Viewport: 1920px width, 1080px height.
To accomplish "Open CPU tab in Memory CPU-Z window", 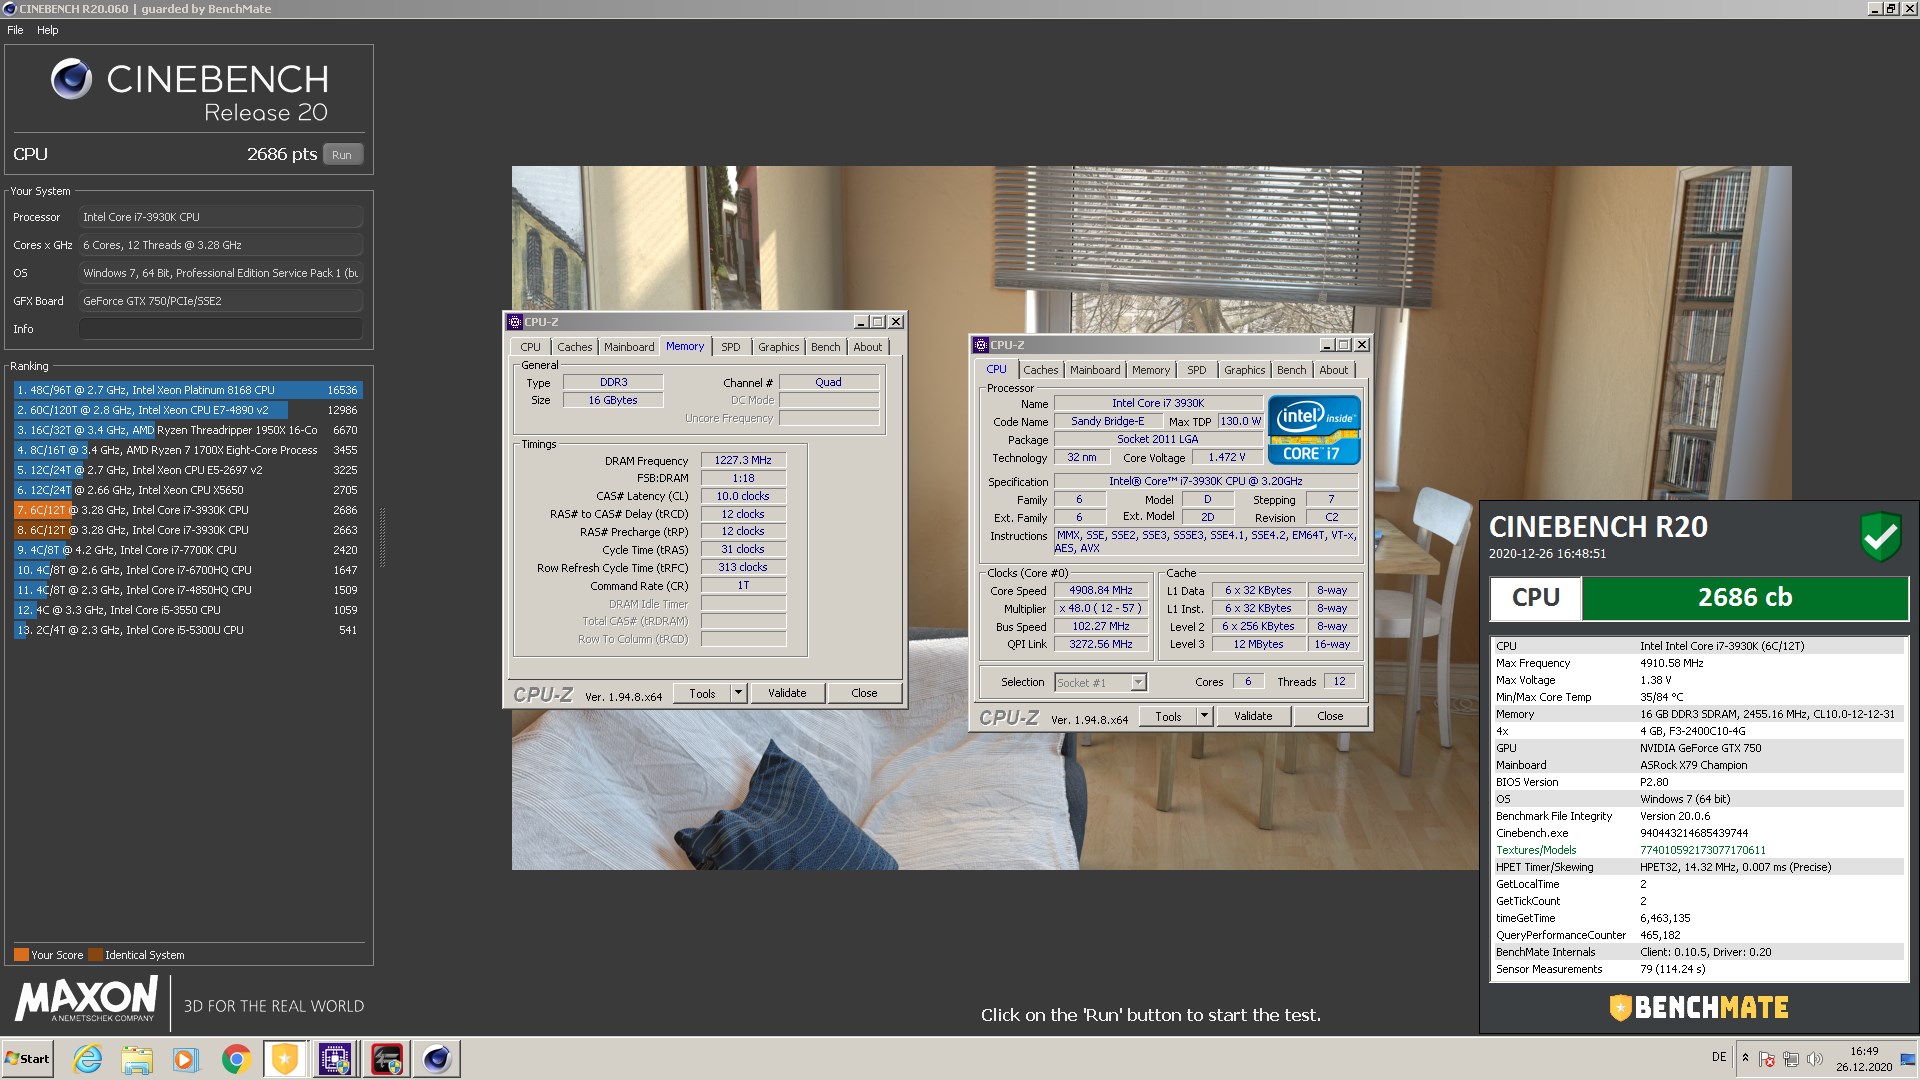I will [530, 347].
